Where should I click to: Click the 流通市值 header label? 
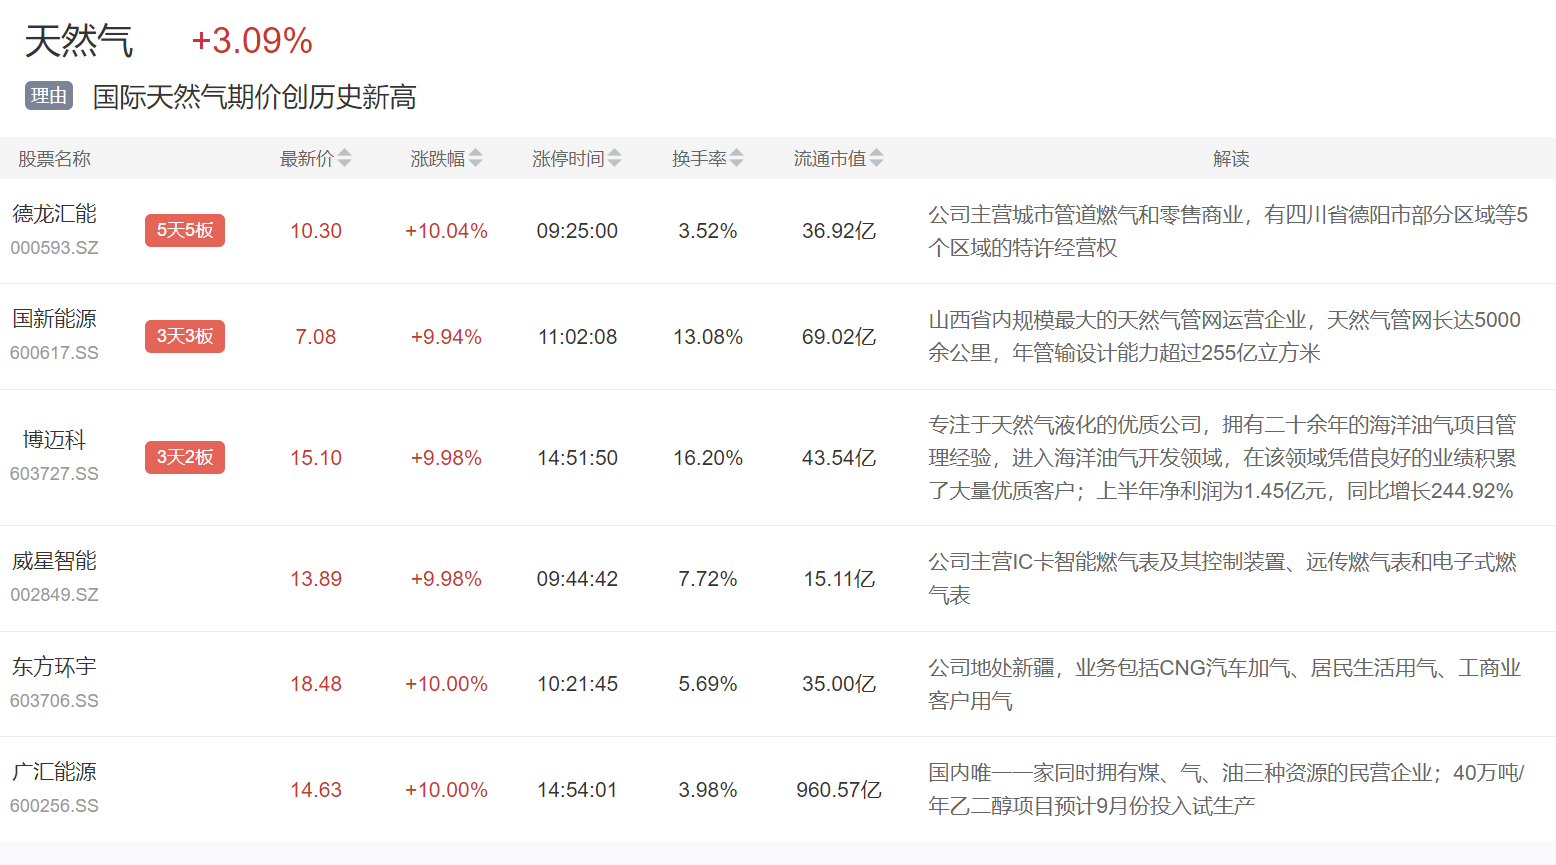tap(830, 159)
